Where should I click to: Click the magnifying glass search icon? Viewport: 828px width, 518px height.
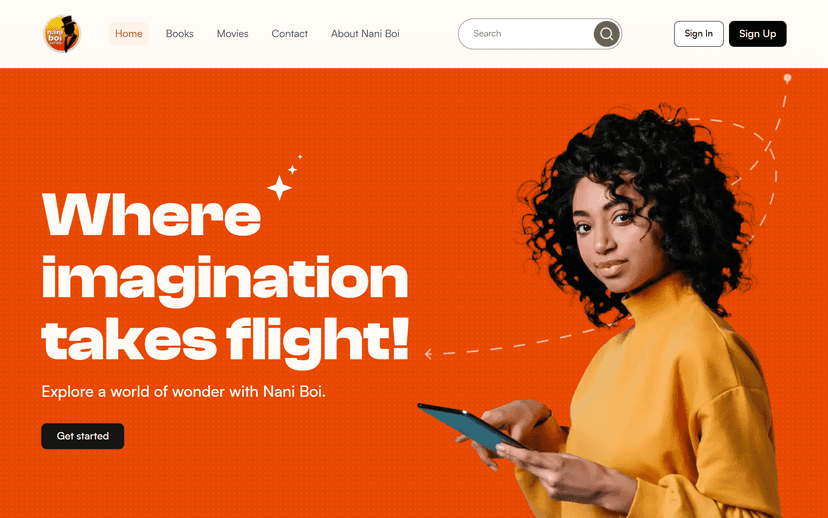pos(606,34)
